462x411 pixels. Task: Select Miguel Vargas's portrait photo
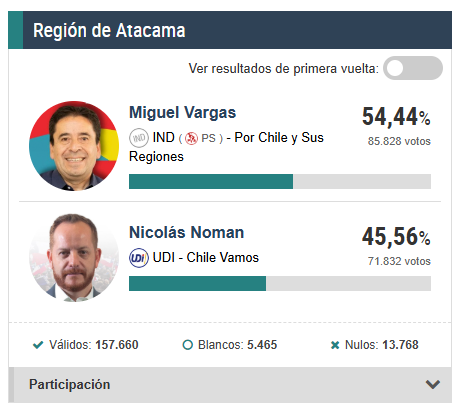point(74,146)
